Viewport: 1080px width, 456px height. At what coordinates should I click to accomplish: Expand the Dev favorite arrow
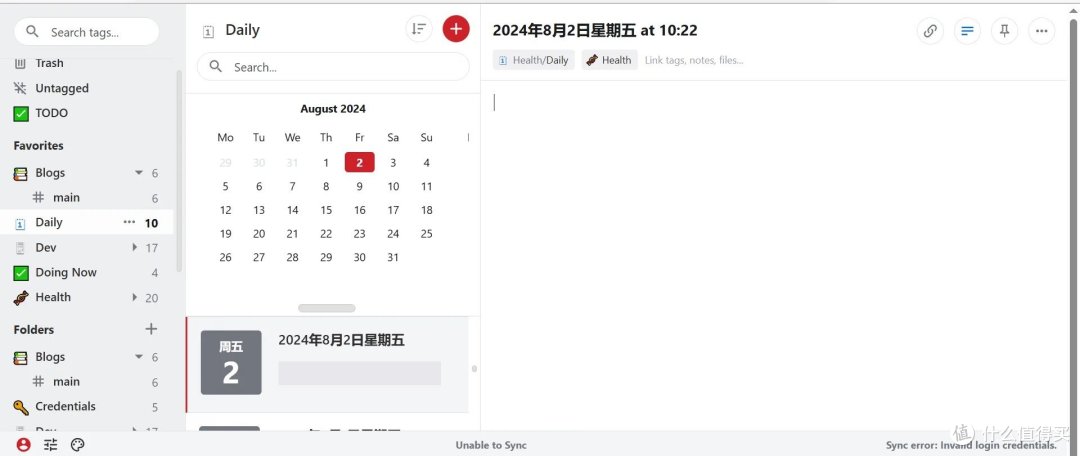tap(135, 247)
